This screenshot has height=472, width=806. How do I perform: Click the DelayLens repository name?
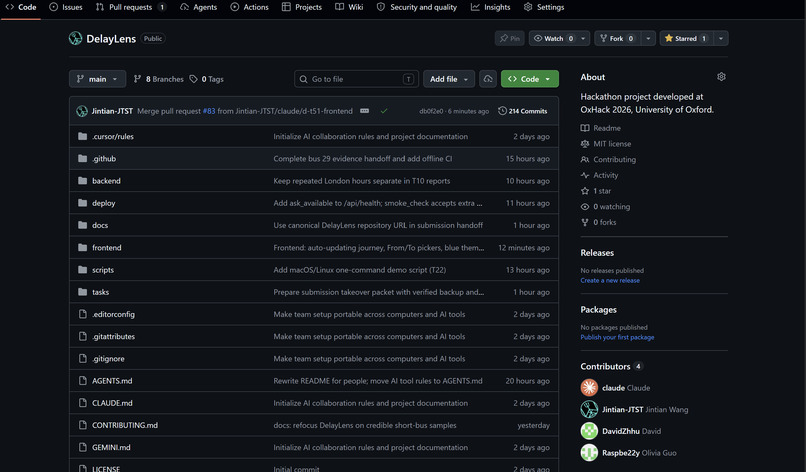pyautogui.click(x=111, y=39)
